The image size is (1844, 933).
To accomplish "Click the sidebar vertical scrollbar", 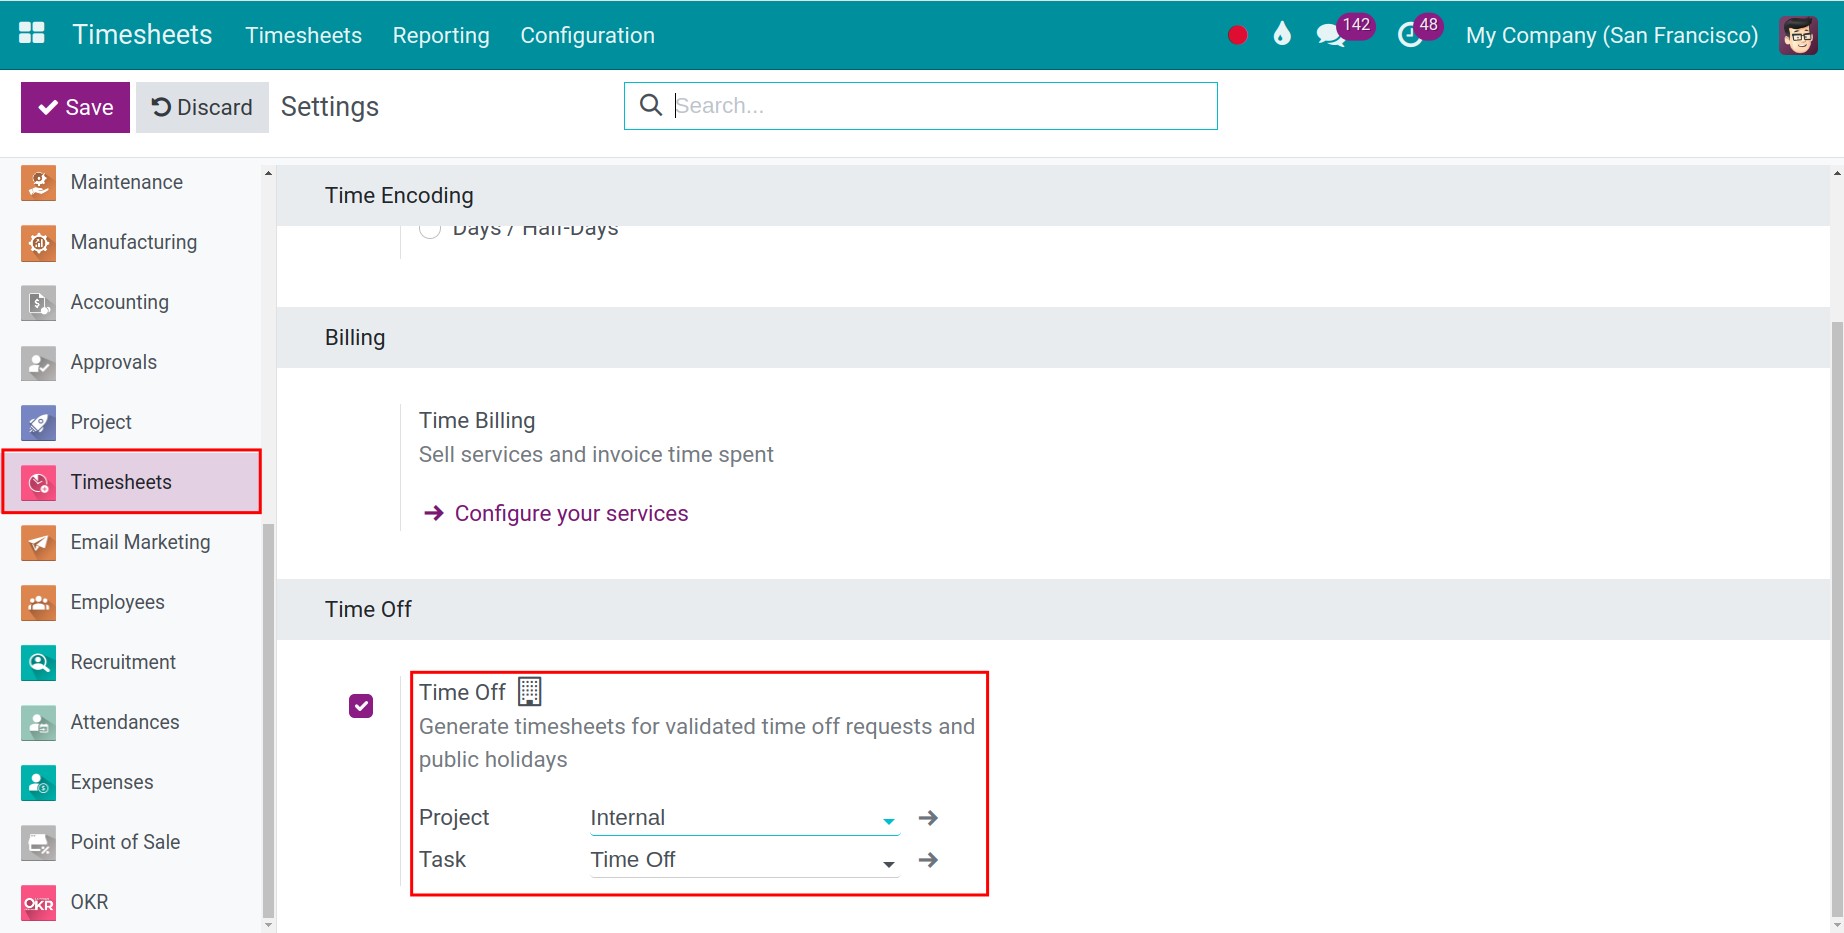I will click(x=267, y=720).
